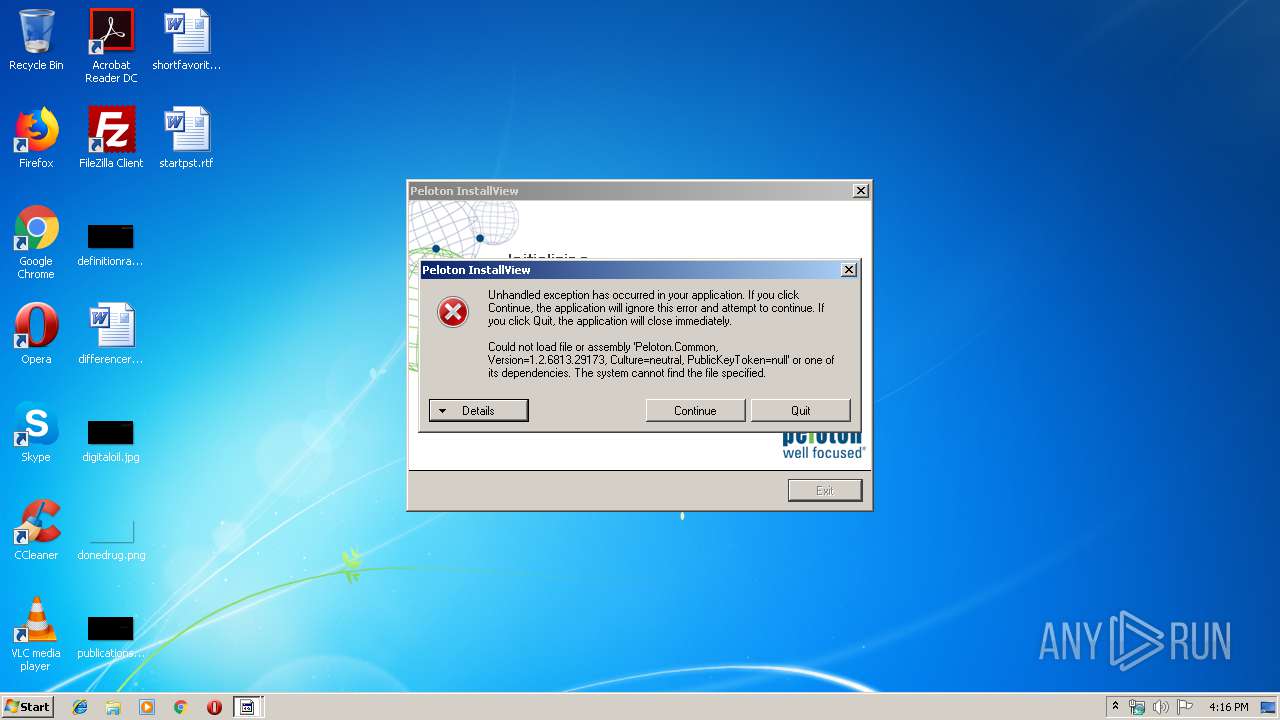Click the 'Could not load file or assembly' text
The width and height of the screenshot is (1280, 720).
[x=661, y=360]
